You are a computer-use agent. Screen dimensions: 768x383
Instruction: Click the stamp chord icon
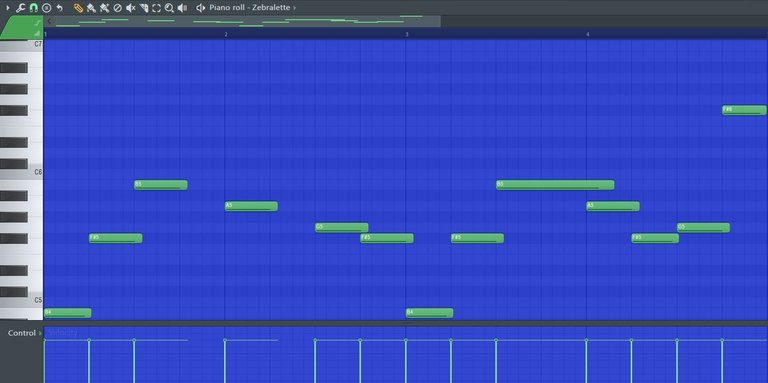[47, 8]
